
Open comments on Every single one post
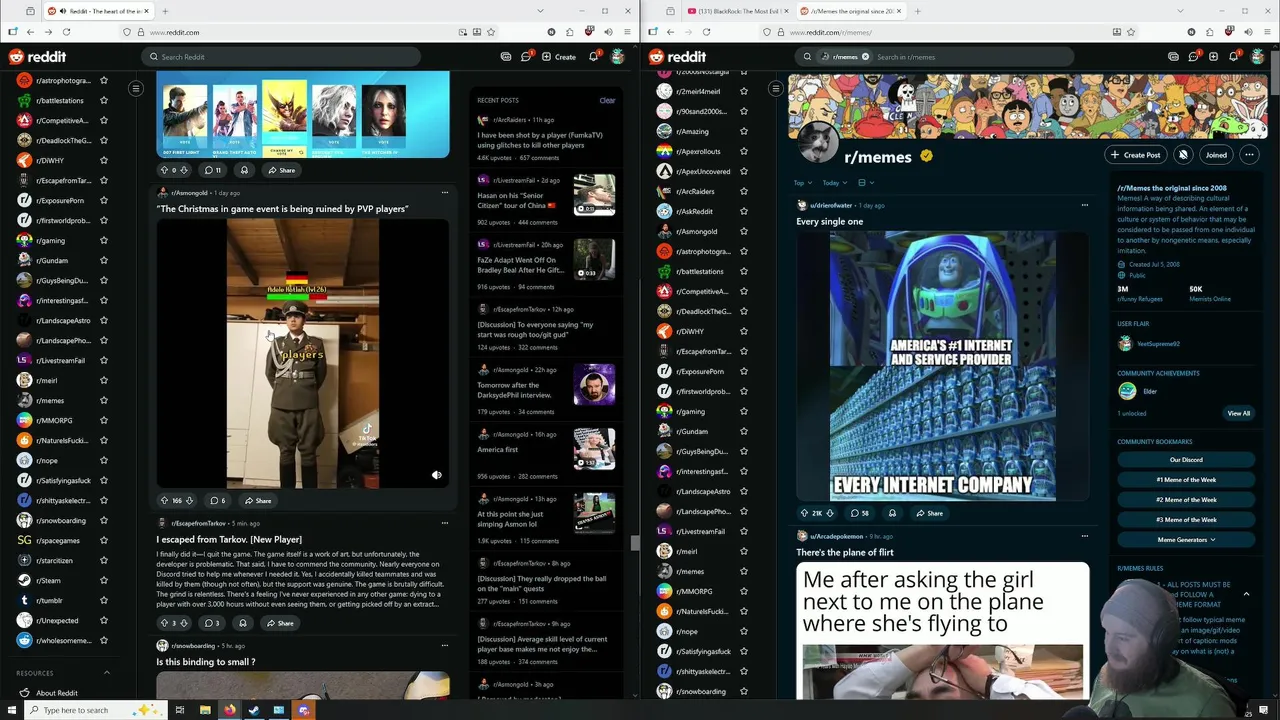click(859, 513)
